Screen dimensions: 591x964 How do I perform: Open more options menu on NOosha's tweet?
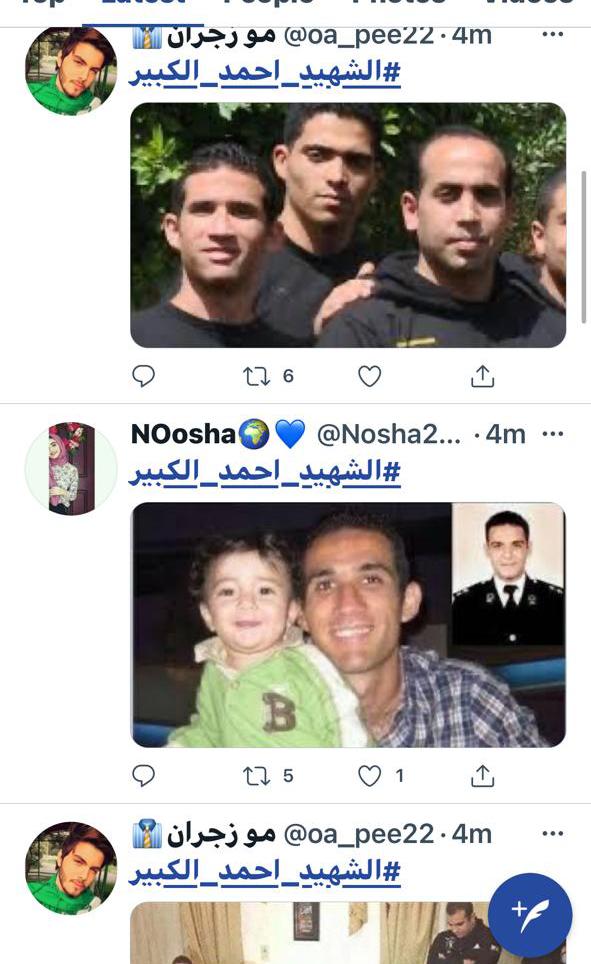click(553, 434)
